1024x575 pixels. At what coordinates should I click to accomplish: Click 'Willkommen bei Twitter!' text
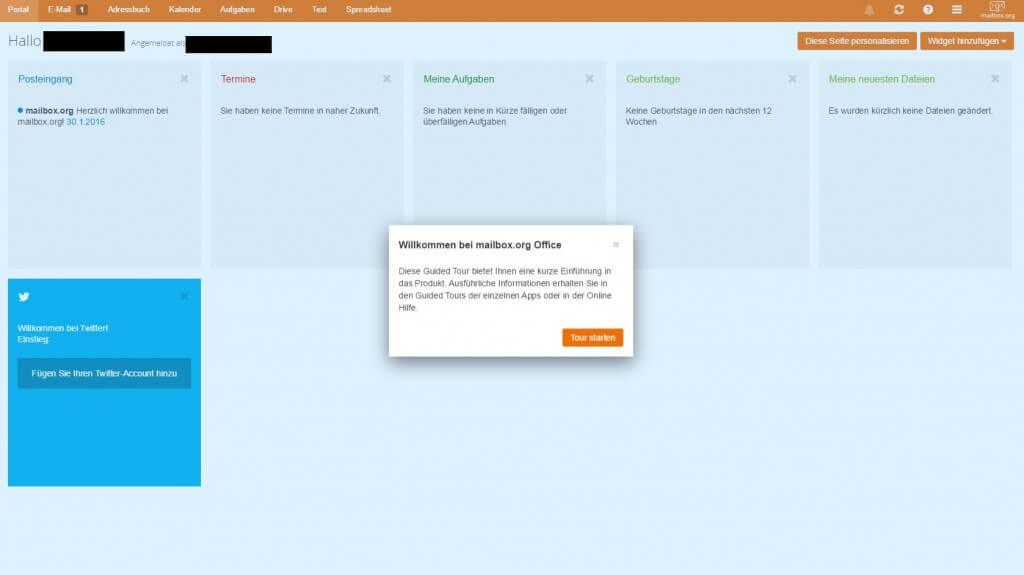[63, 328]
